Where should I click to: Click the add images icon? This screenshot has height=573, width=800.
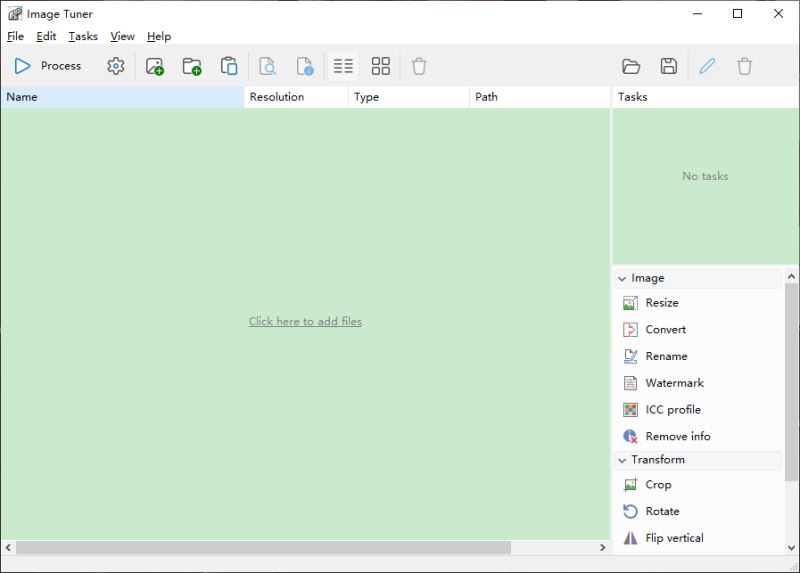155,66
